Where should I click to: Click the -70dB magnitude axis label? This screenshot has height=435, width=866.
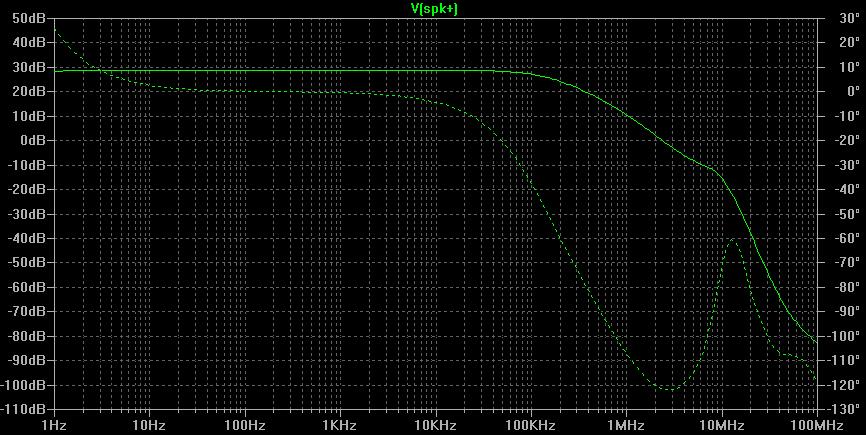[25, 311]
